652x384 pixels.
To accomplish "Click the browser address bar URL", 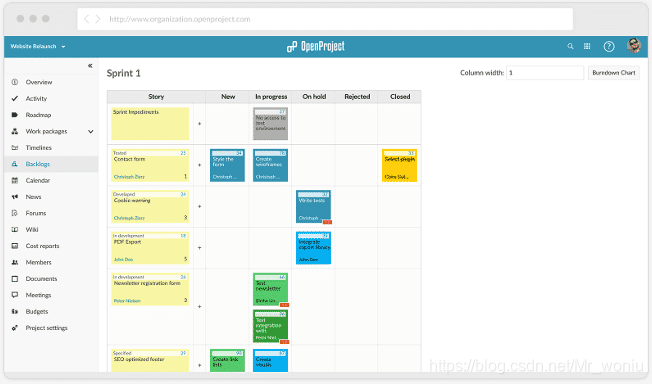I will [180, 19].
